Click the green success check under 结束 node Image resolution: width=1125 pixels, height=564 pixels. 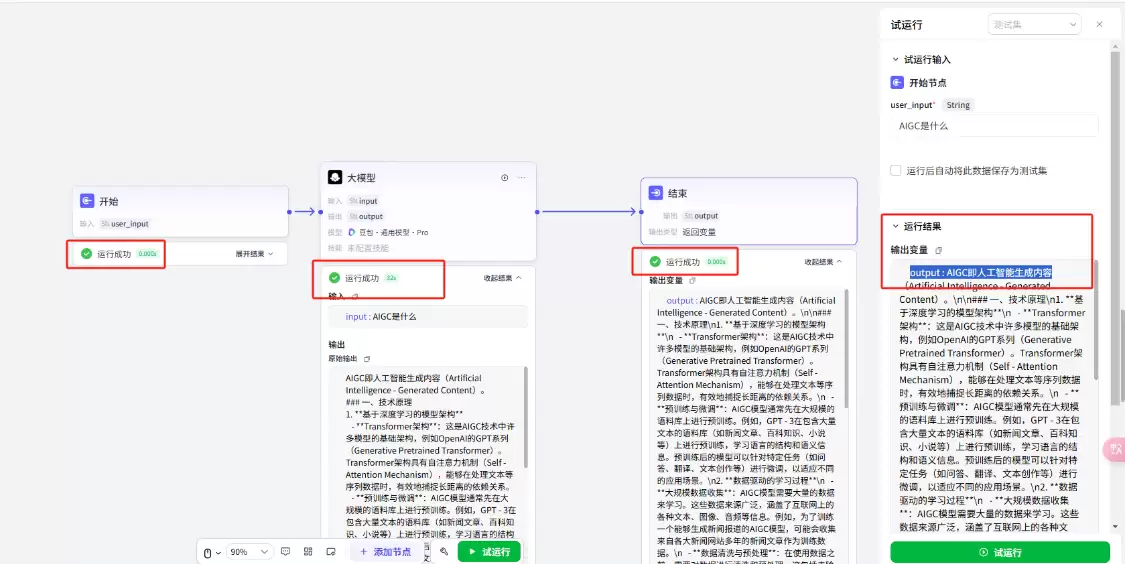click(655, 262)
